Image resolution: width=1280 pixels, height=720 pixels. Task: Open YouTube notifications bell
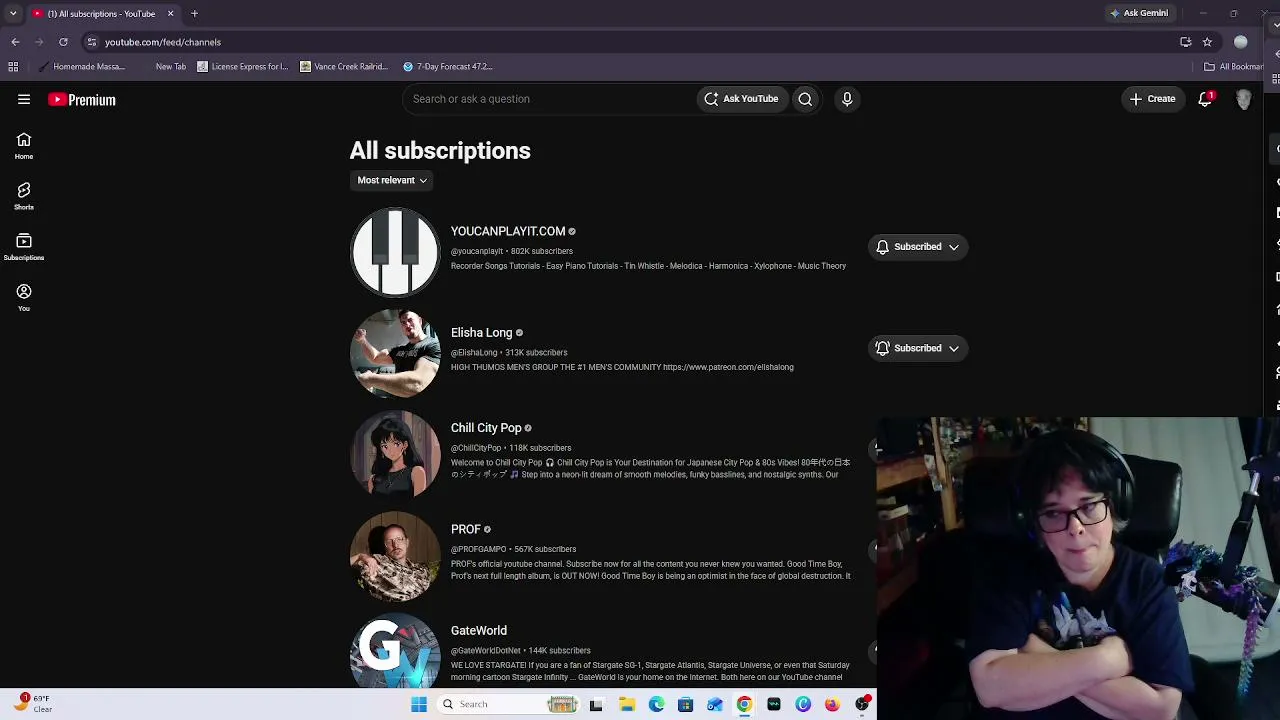tap(1206, 99)
